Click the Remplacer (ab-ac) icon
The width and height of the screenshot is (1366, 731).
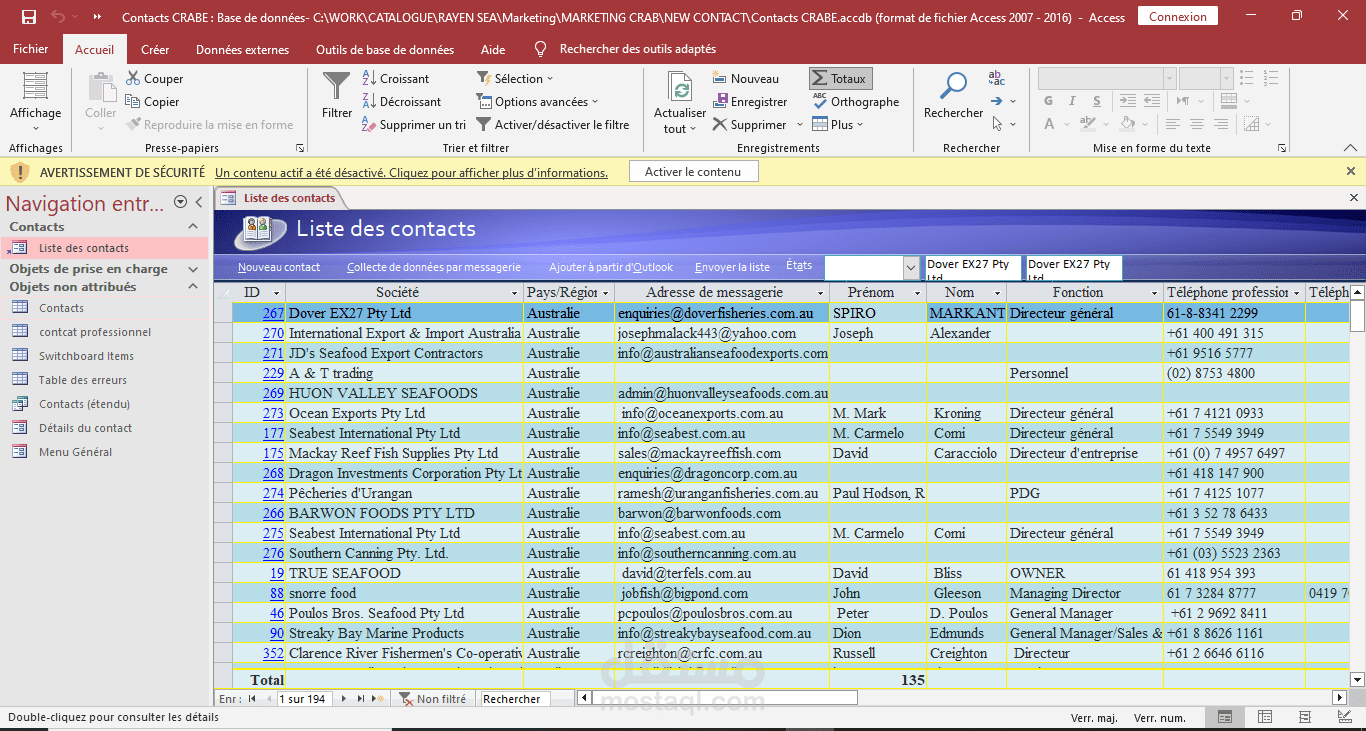click(x=996, y=78)
